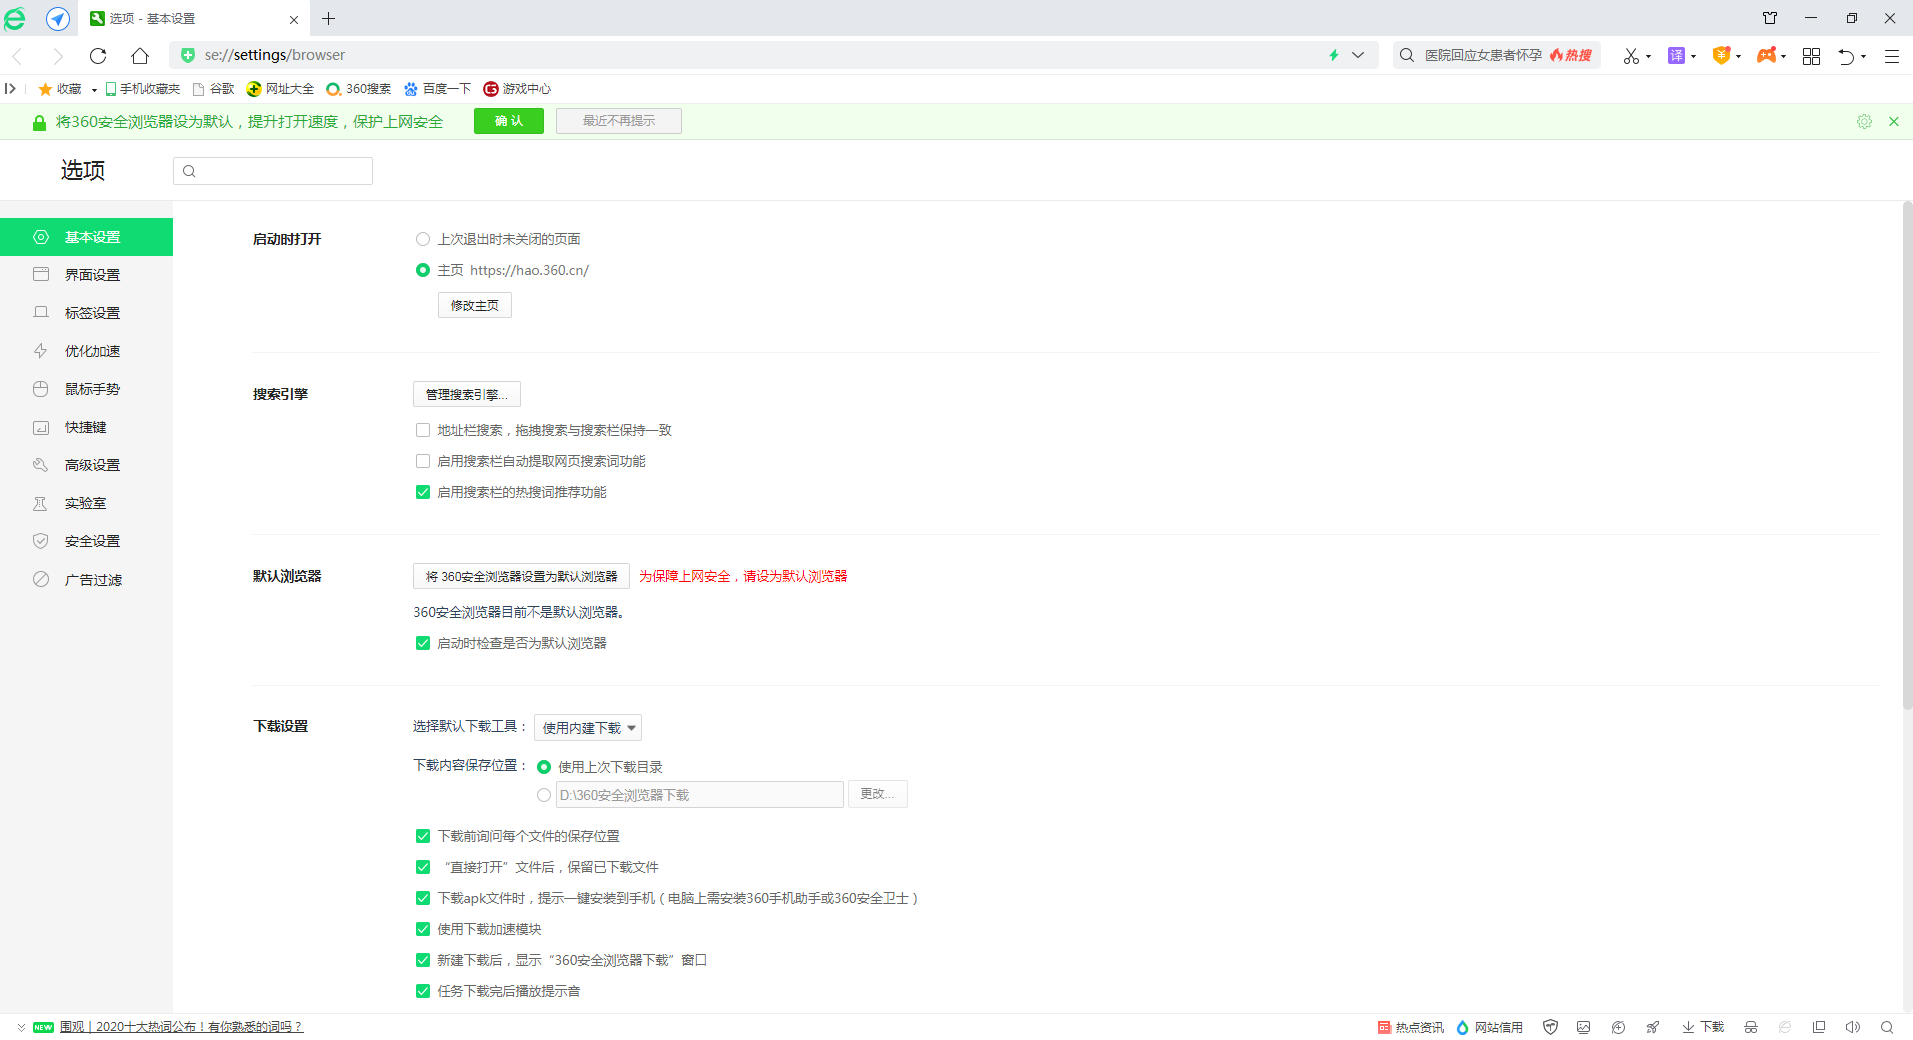This screenshot has width=1913, height=1040.
Task: Dismiss the green default browser notification bar
Action: point(1893,121)
